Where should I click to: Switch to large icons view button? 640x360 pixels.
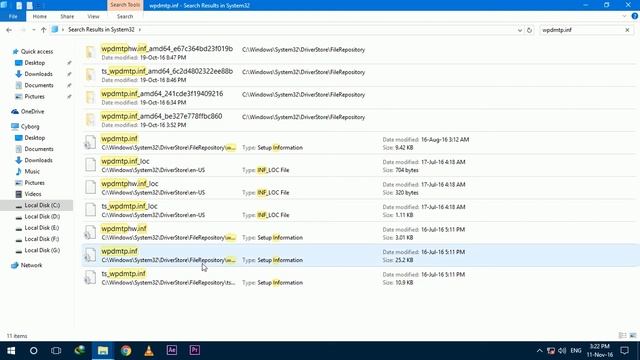[633, 336]
